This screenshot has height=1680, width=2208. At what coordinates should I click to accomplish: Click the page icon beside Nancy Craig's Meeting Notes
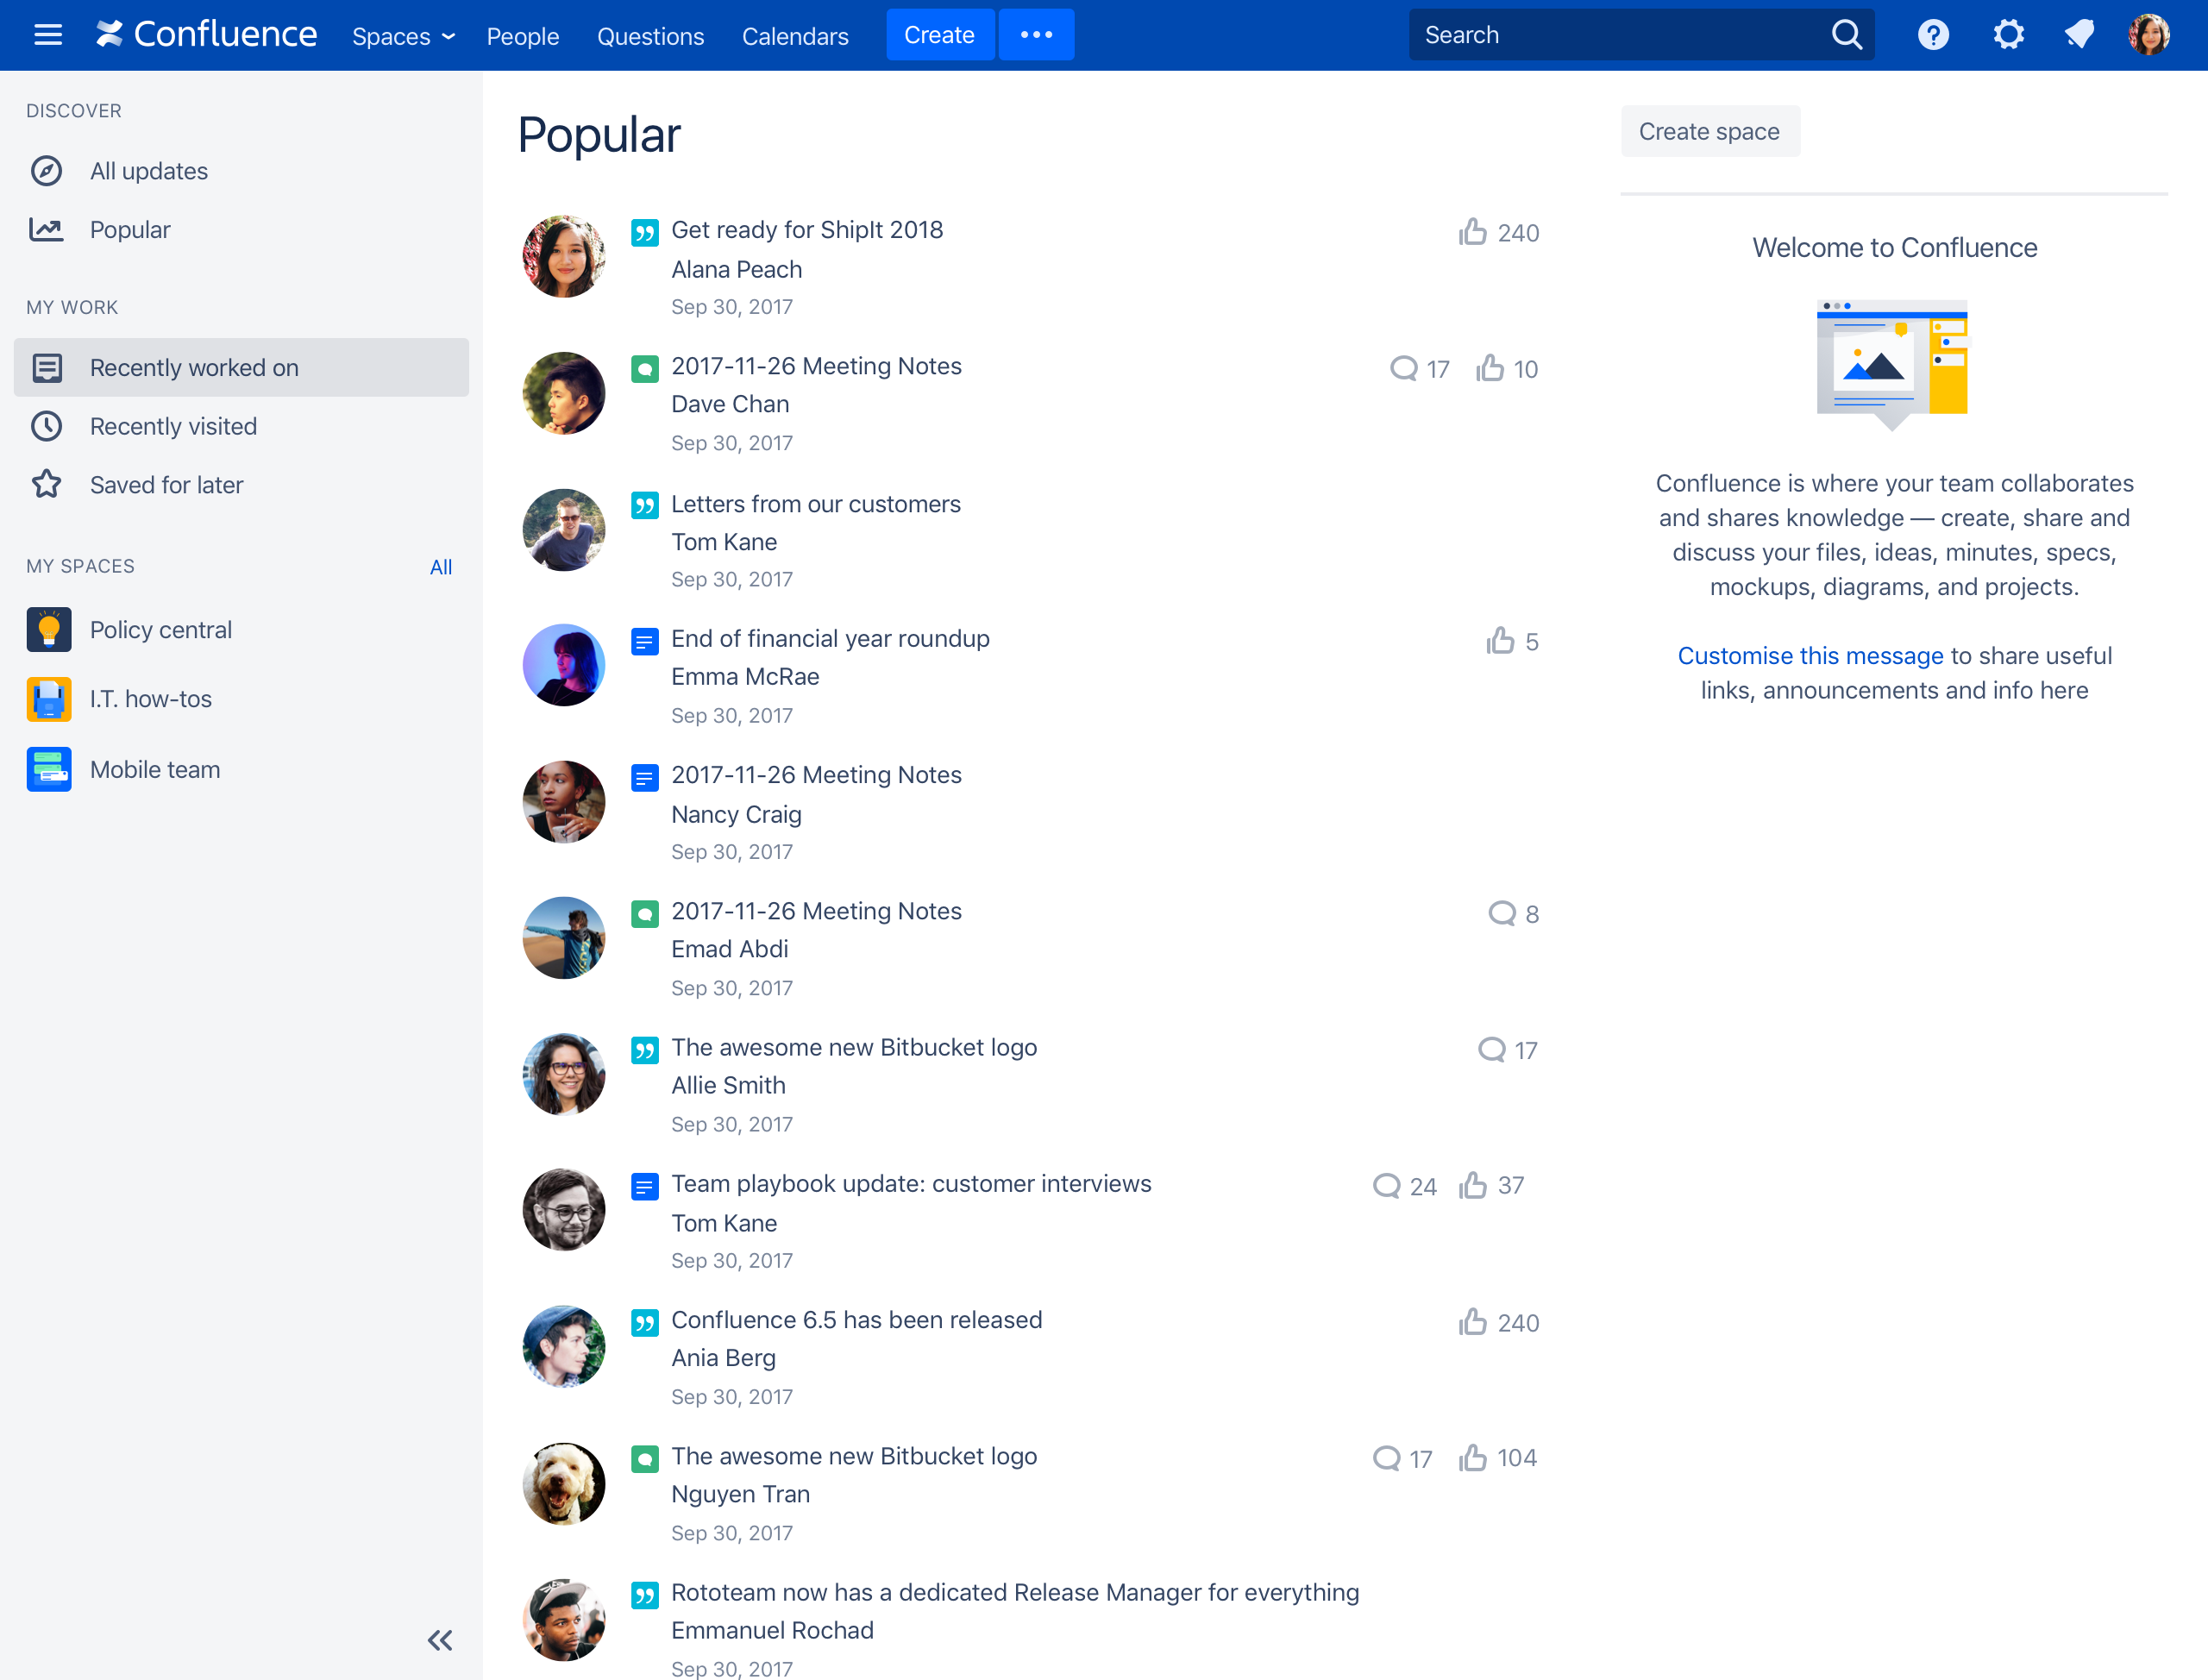[x=645, y=777]
